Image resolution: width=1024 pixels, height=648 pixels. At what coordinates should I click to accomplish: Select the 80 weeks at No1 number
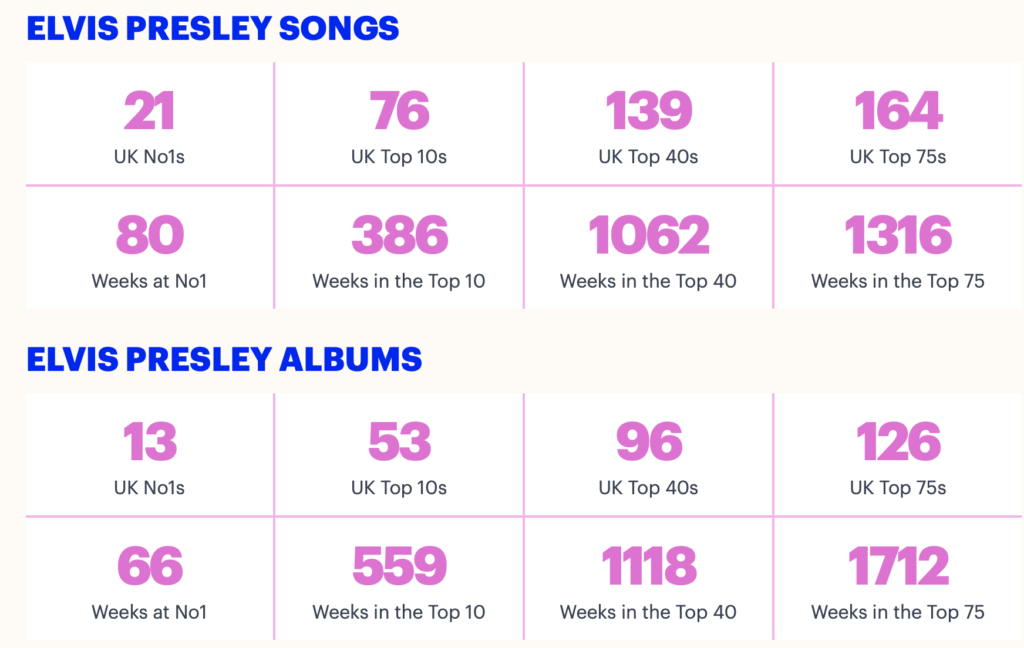pos(149,235)
